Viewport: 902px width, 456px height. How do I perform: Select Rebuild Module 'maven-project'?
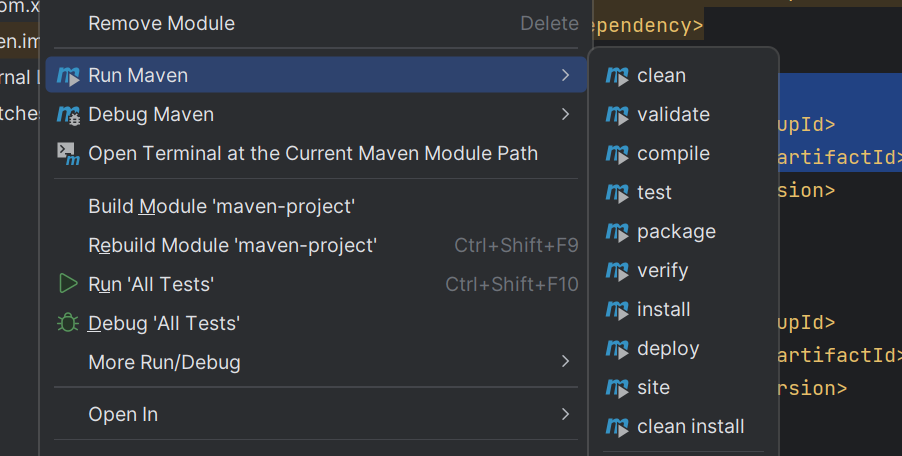[232, 246]
